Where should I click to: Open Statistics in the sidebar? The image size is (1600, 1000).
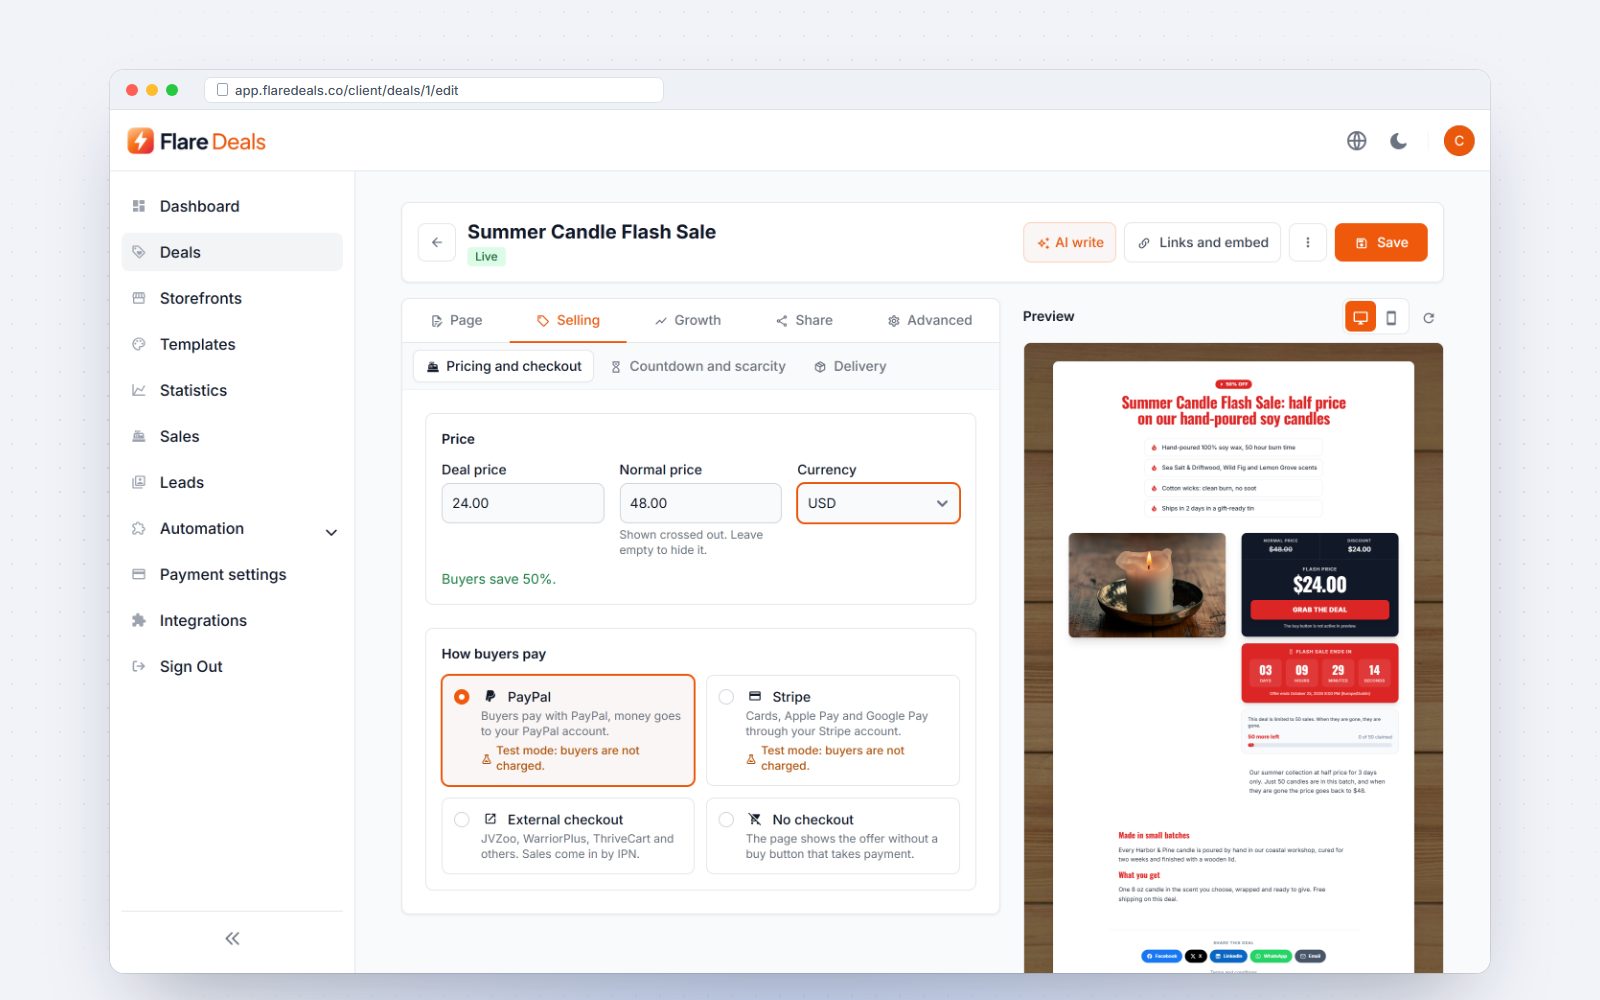click(x=232, y=390)
